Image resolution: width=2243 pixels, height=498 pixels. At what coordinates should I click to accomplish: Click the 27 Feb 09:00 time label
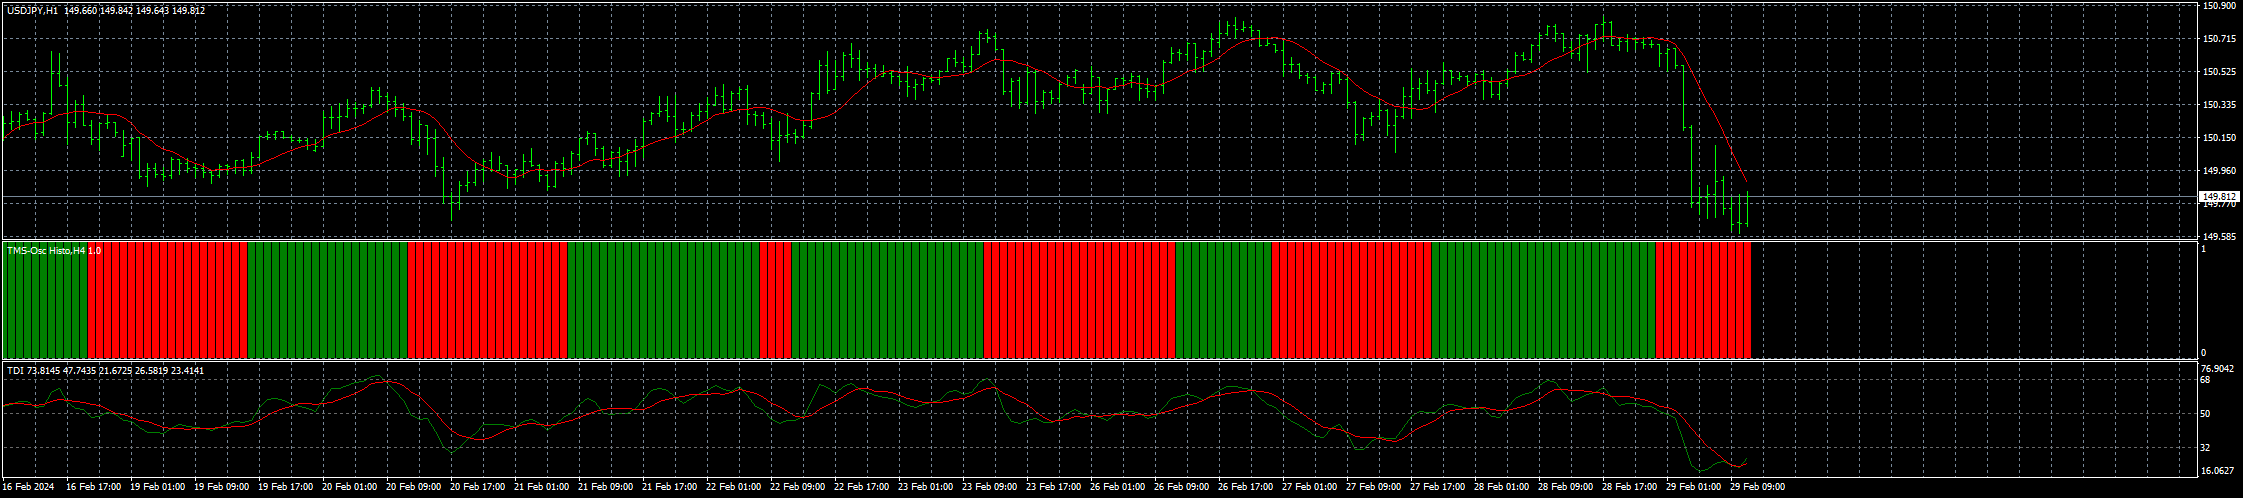coord(1373,488)
